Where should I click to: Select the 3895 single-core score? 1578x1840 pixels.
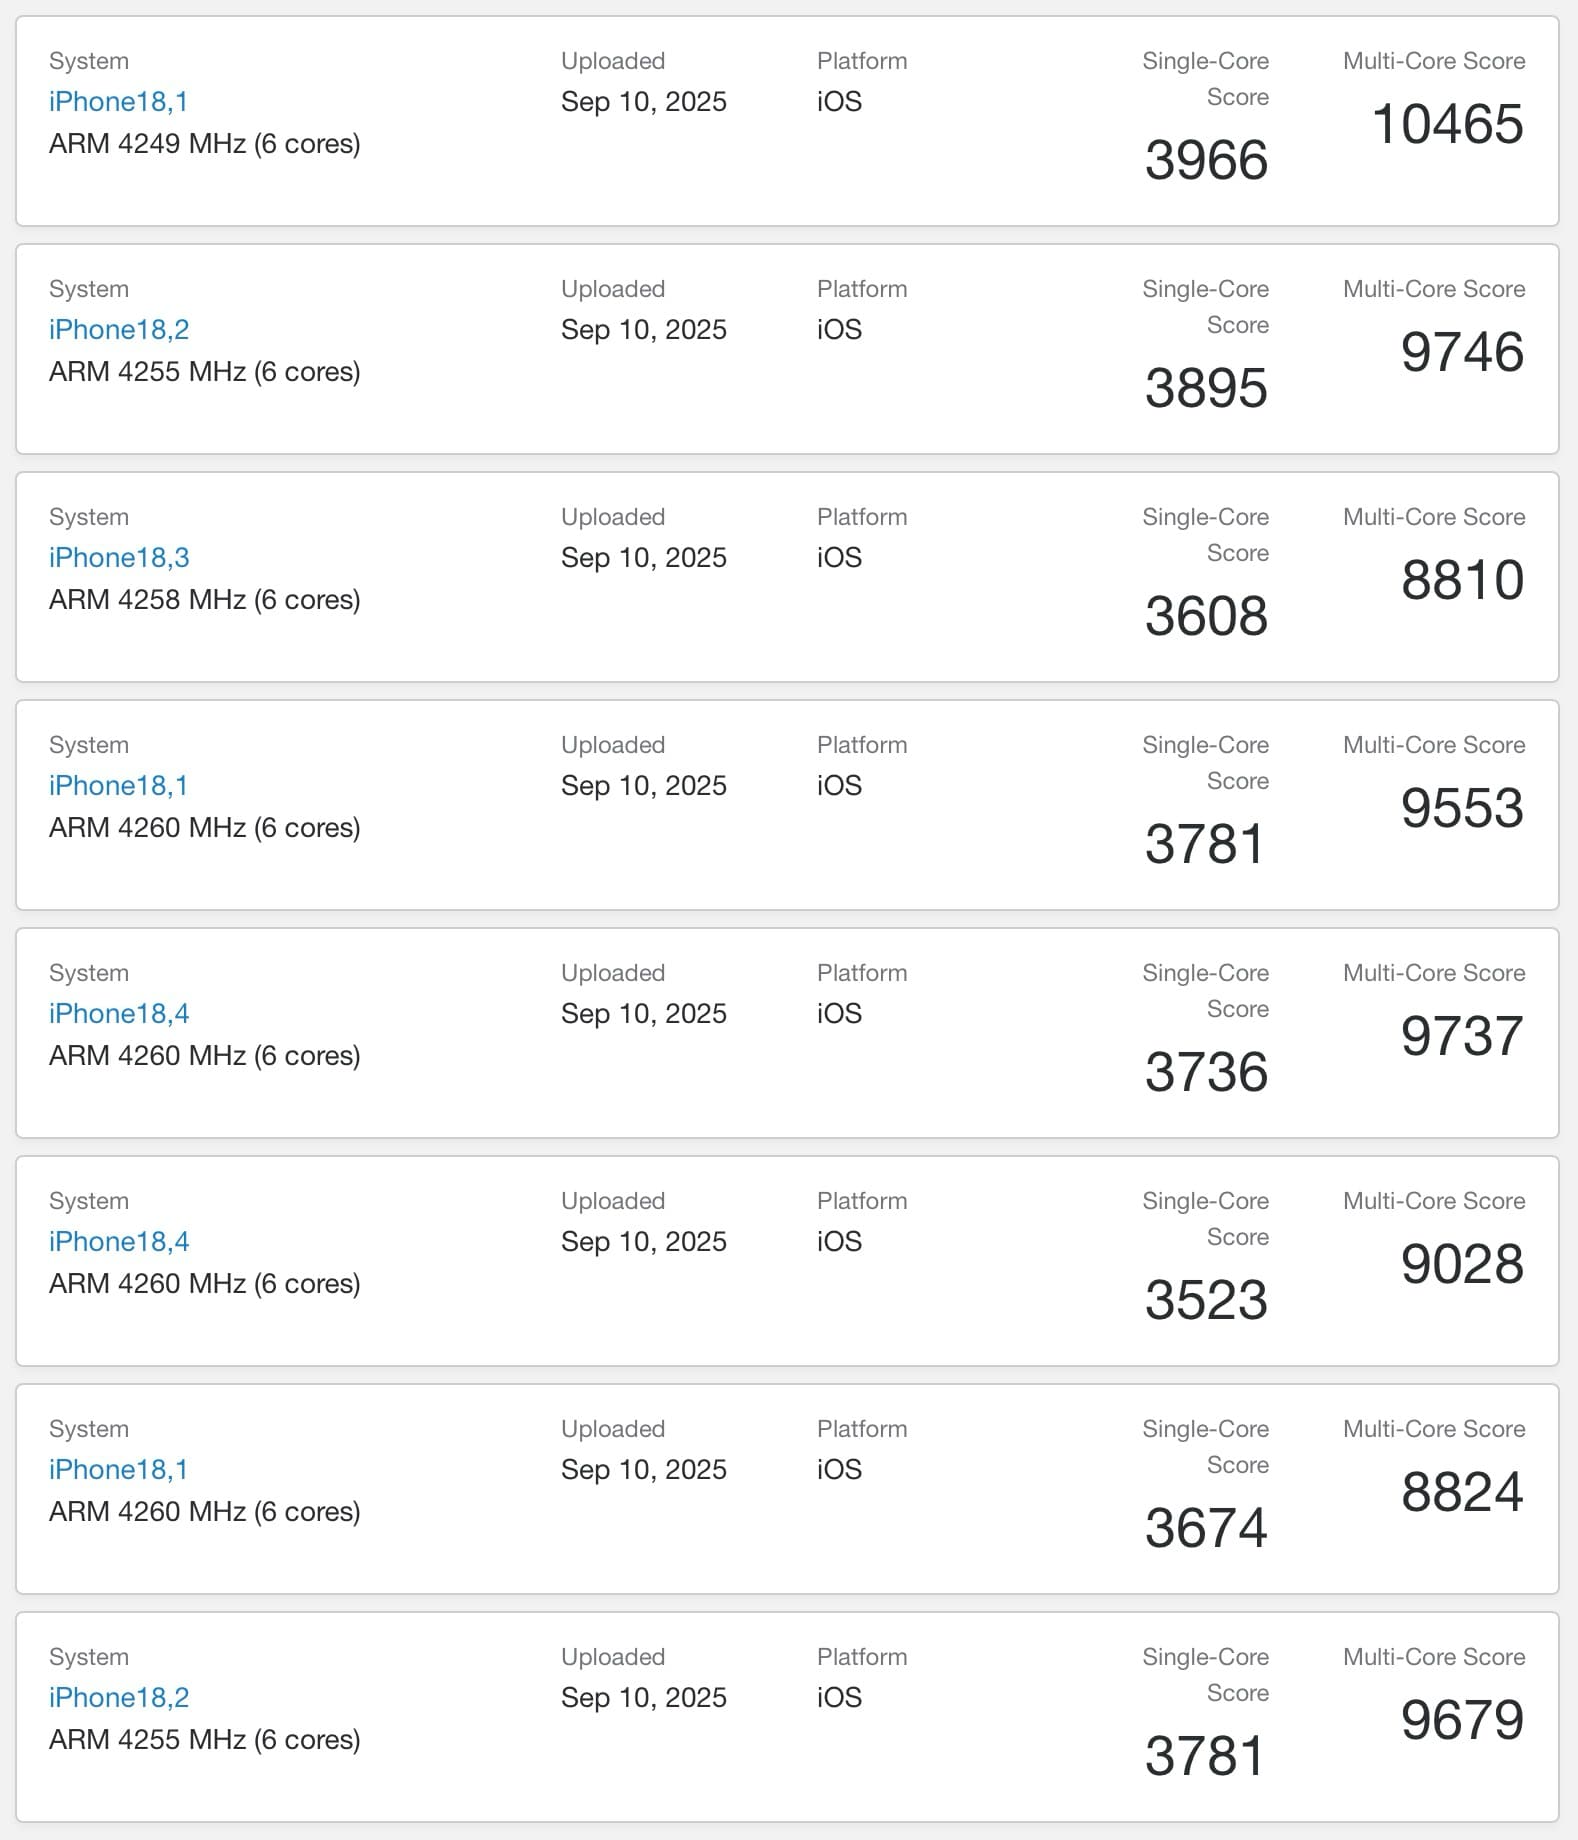[1206, 388]
